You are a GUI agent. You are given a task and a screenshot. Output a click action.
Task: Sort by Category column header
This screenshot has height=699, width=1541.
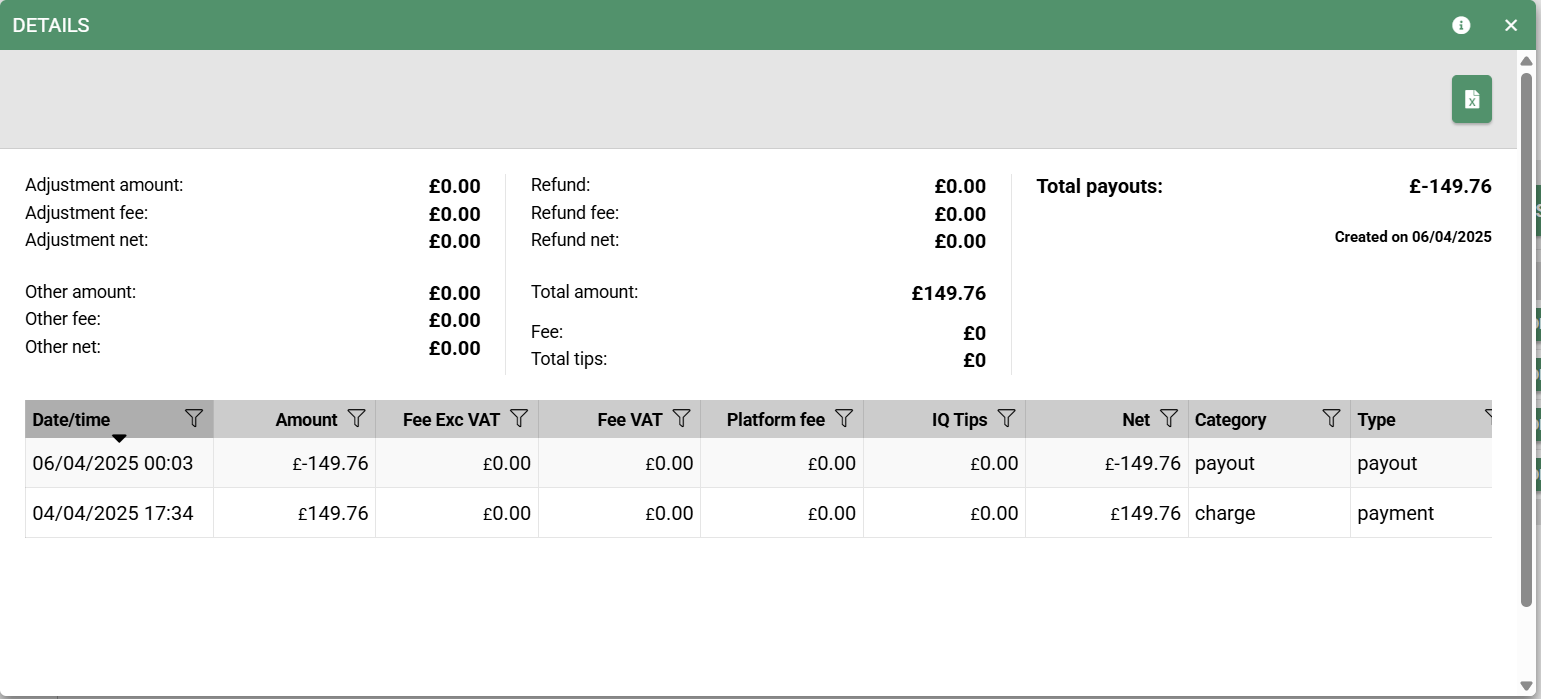coord(1230,420)
